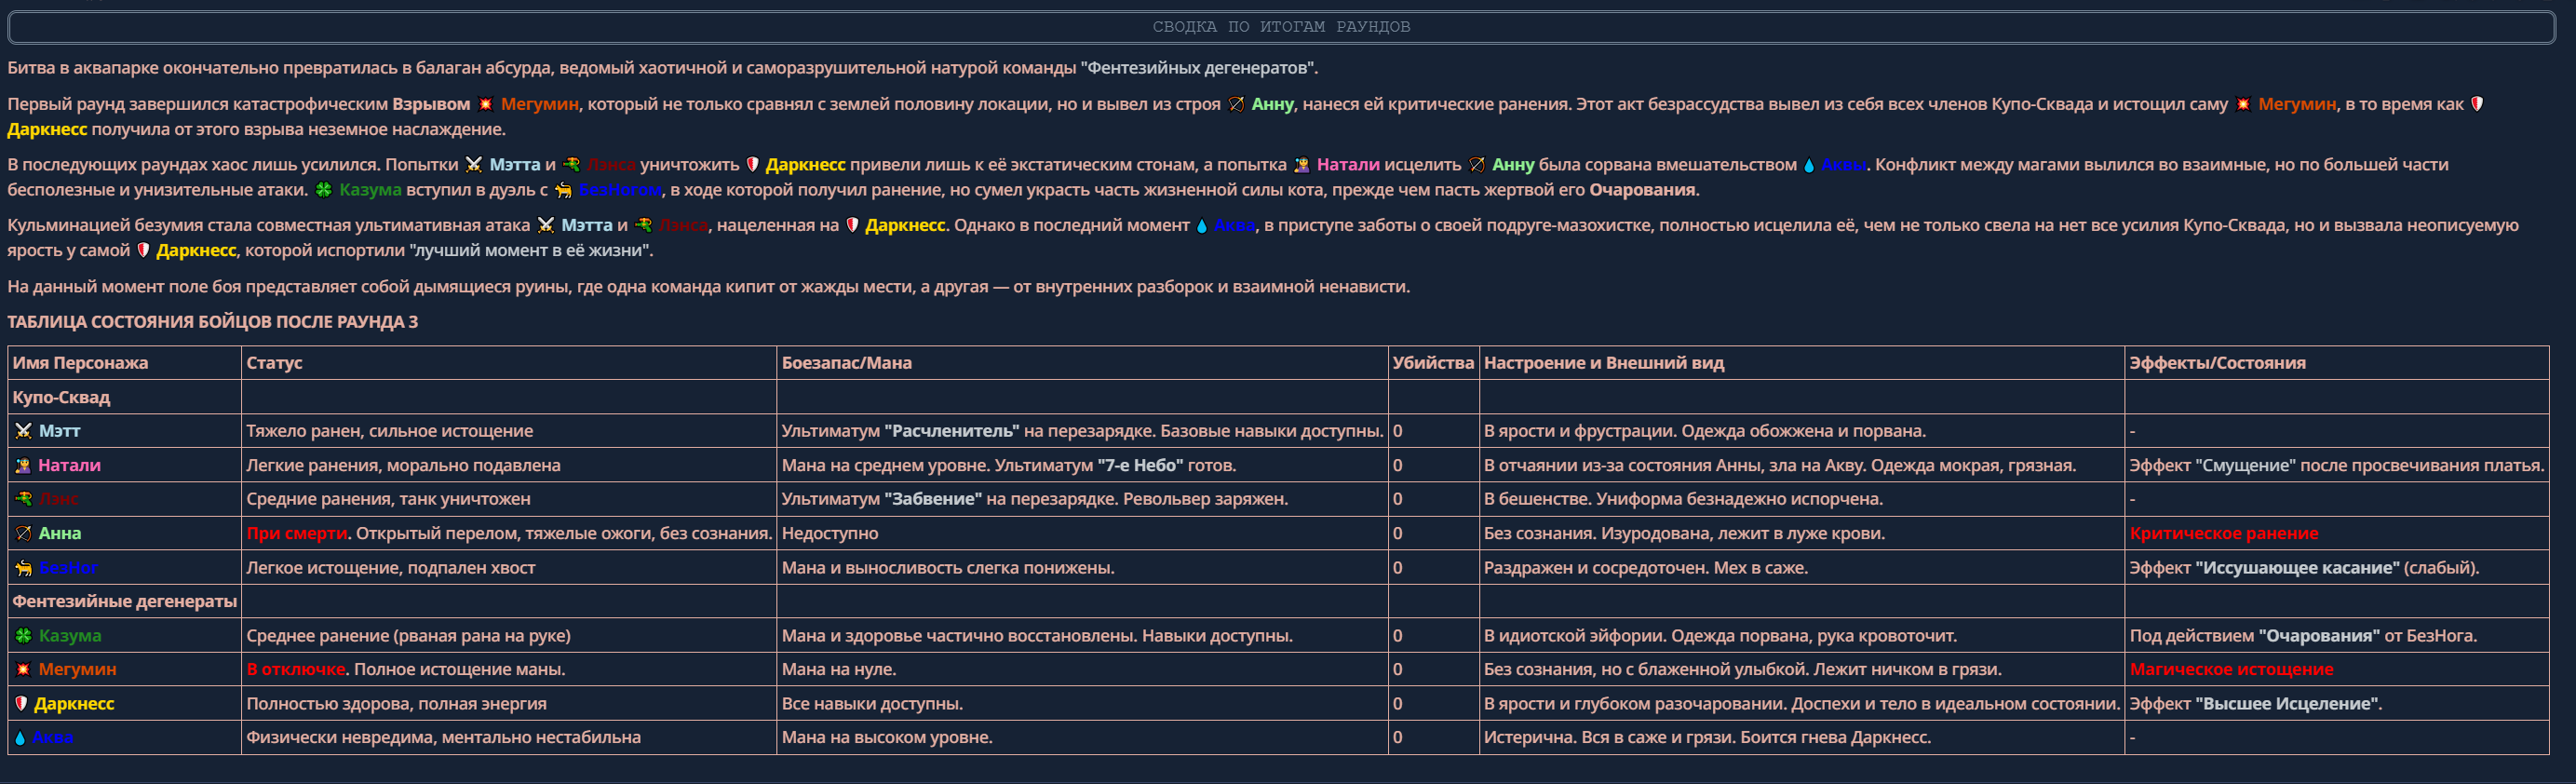Click the red 'В отключке' status text
Viewport: 2576px width, 784px height.
point(296,669)
